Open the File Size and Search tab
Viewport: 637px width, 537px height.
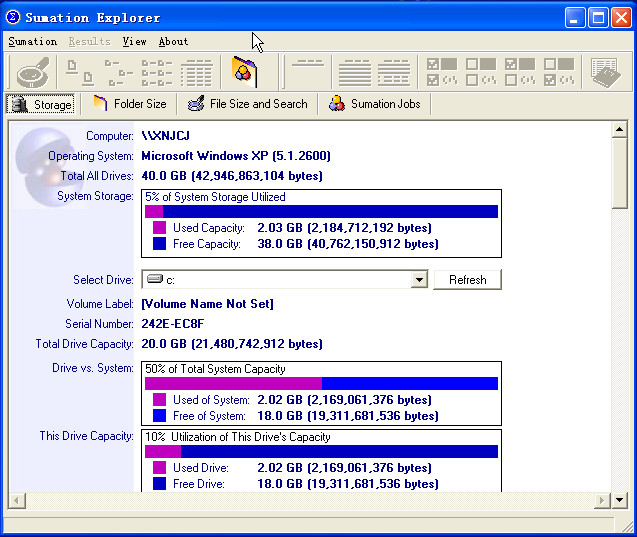click(x=247, y=104)
